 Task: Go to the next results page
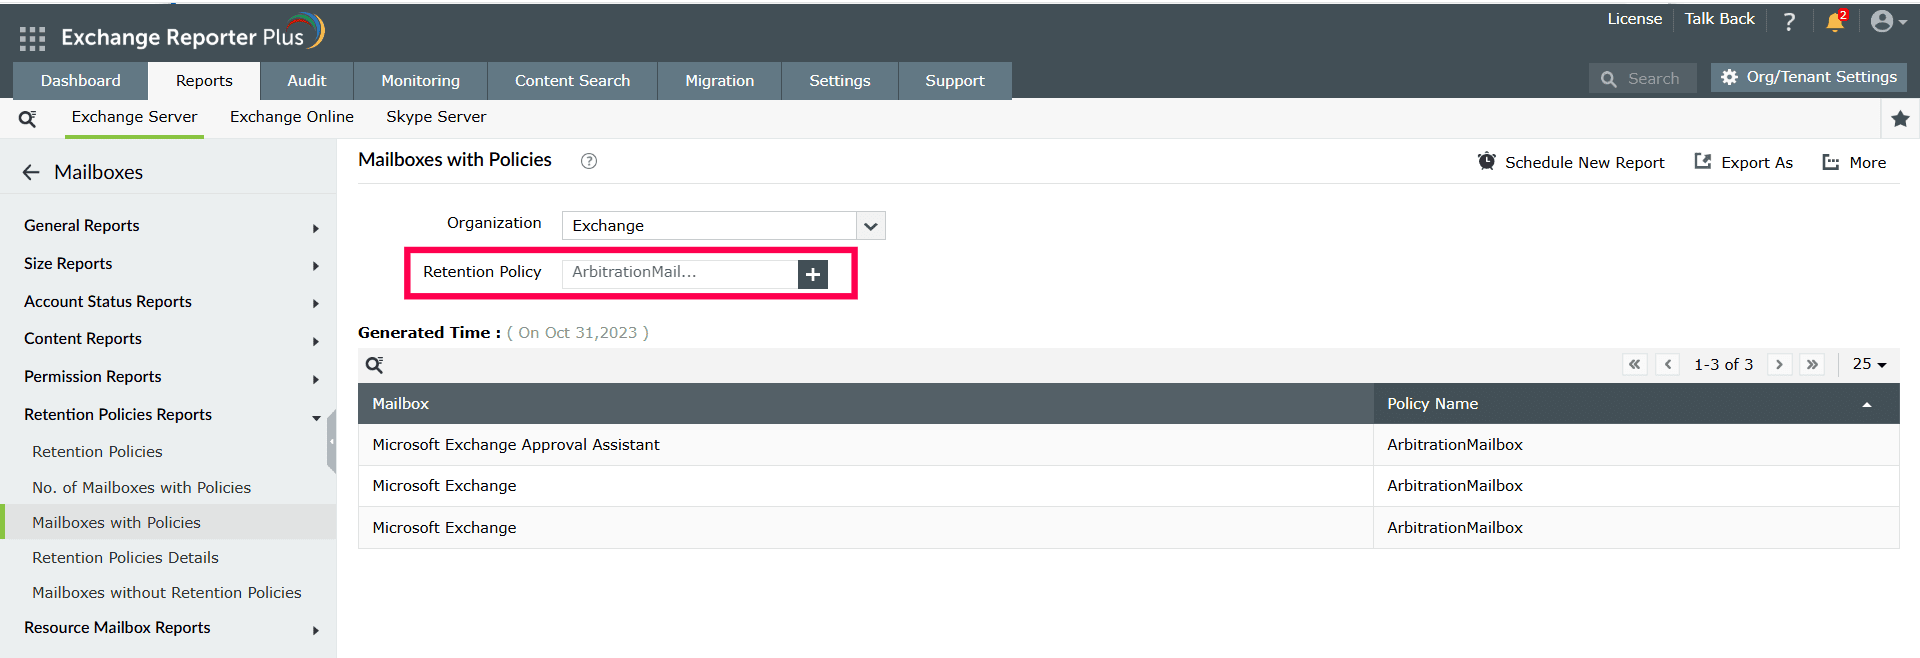[1779, 364]
